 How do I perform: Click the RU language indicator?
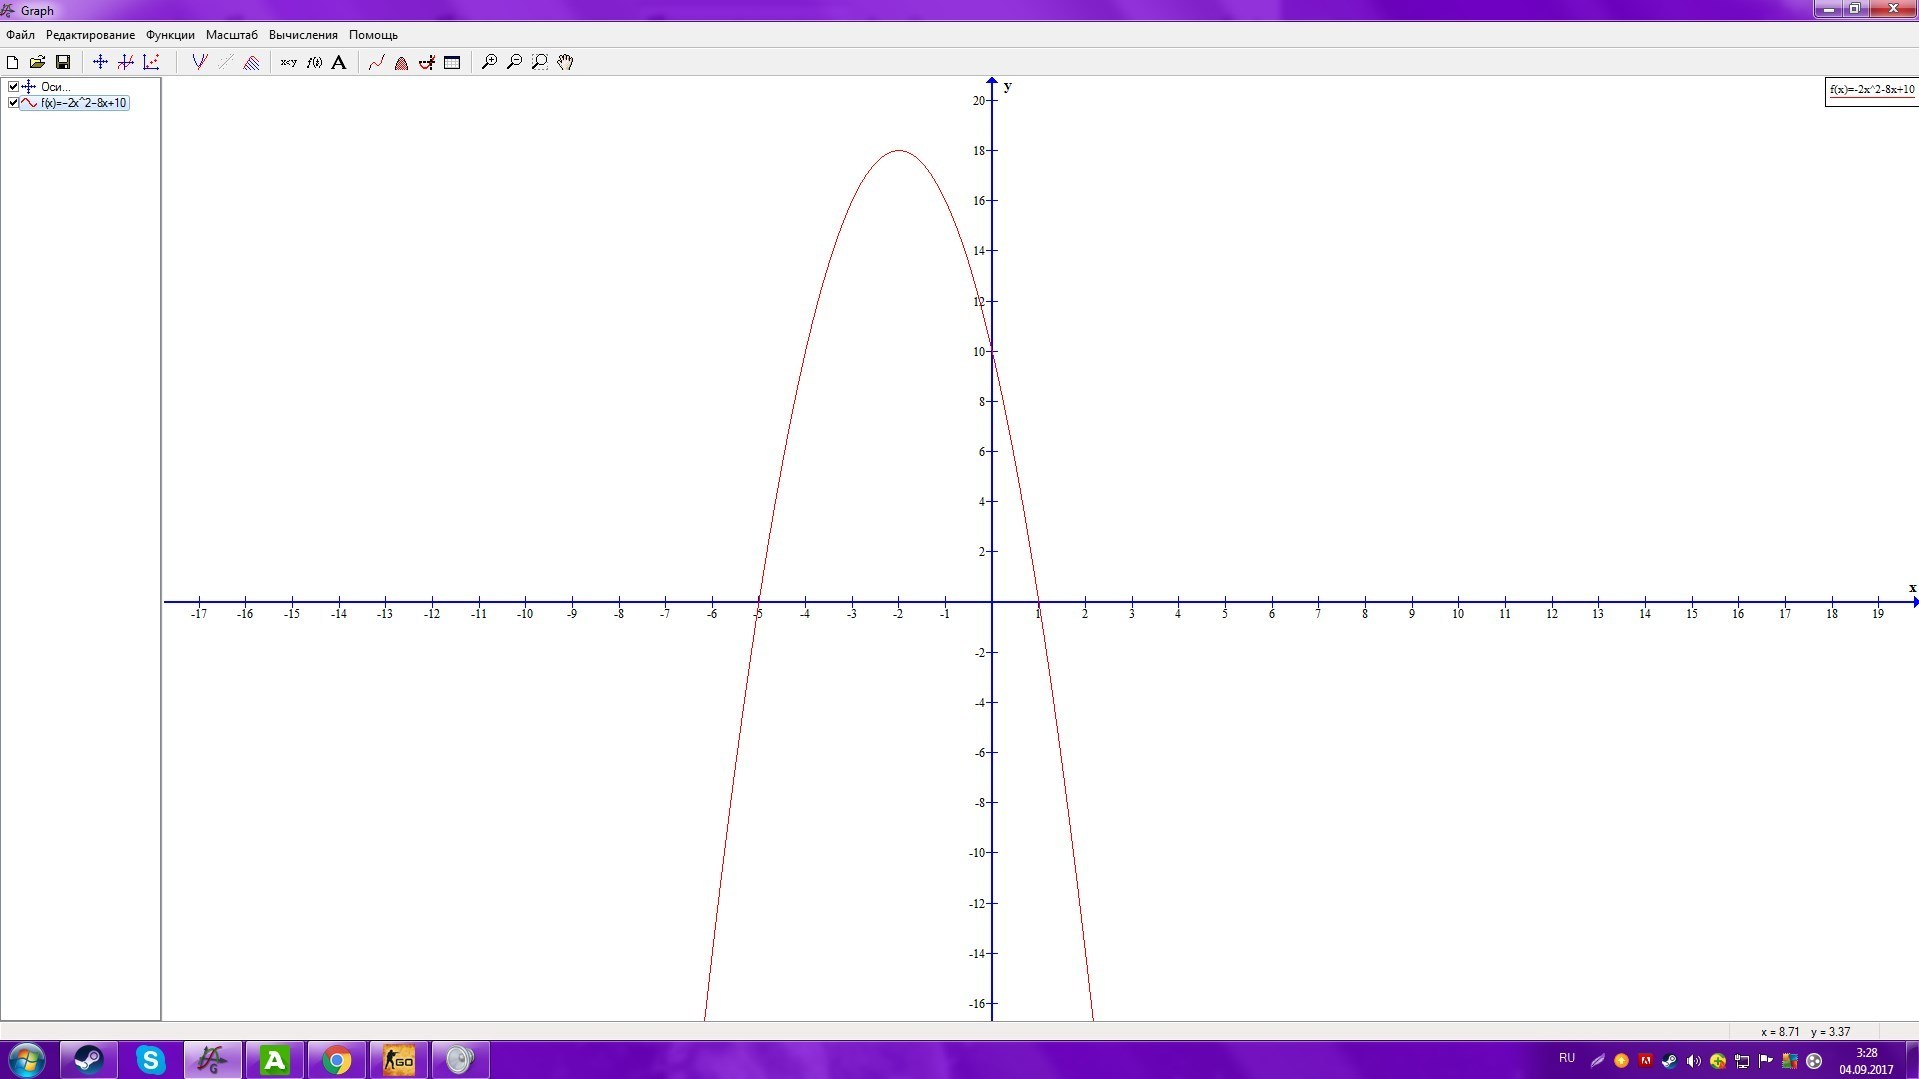point(1567,1058)
